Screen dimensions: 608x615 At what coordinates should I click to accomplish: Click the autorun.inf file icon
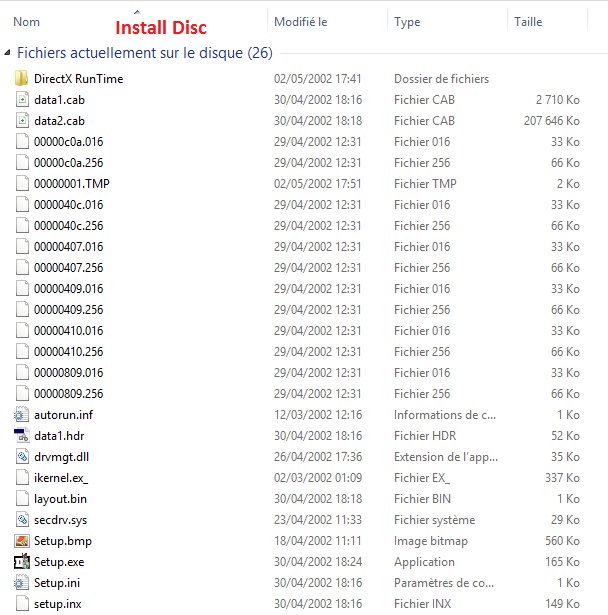(21, 415)
